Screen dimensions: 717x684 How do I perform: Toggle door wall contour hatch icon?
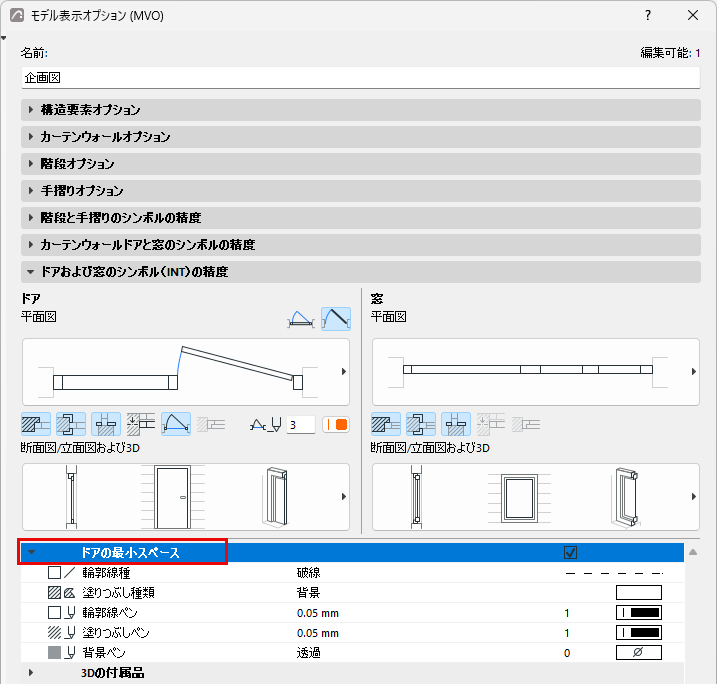tap(36, 424)
